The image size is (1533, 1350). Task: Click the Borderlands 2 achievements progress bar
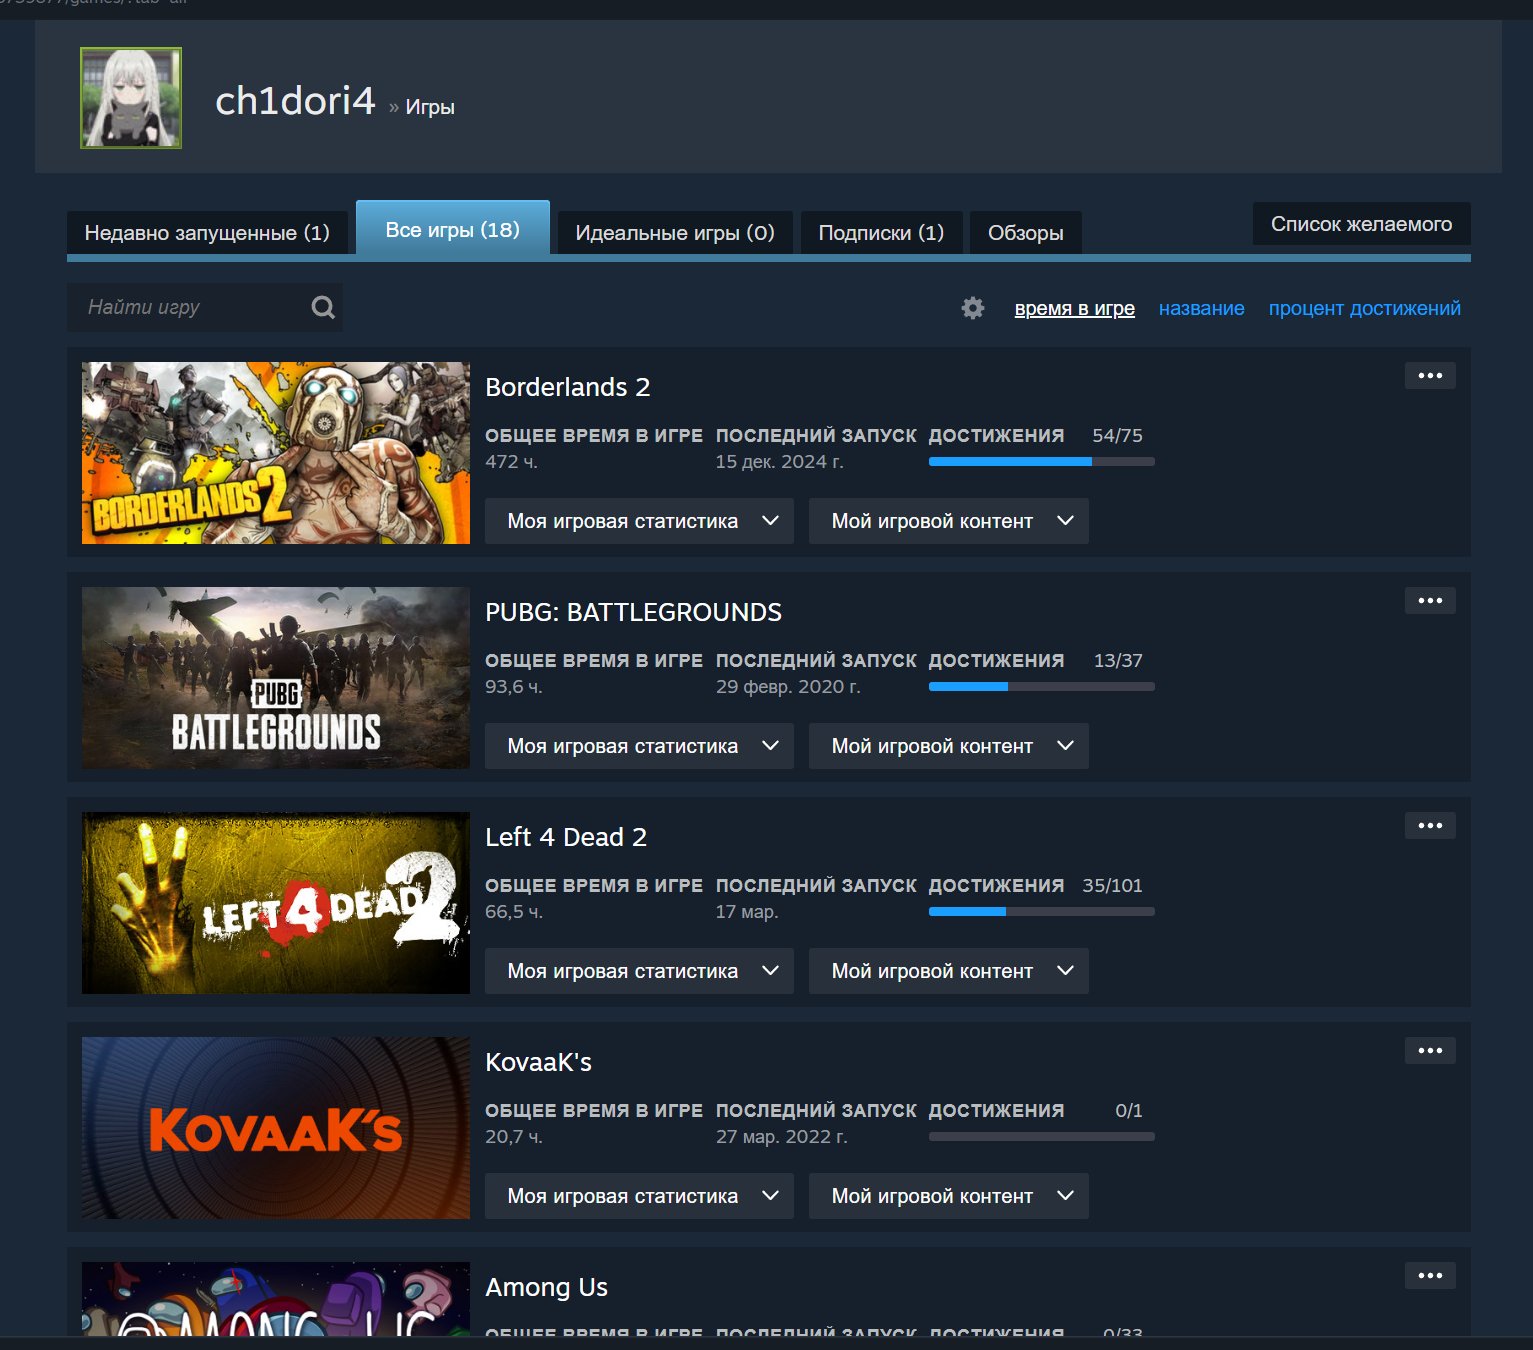tap(1041, 462)
